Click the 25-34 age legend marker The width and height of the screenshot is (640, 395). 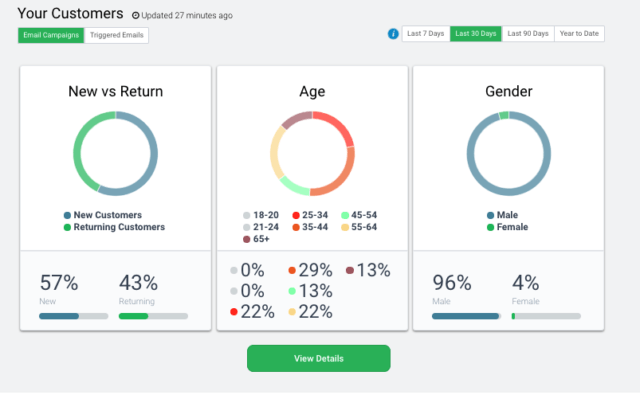coord(296,215)
